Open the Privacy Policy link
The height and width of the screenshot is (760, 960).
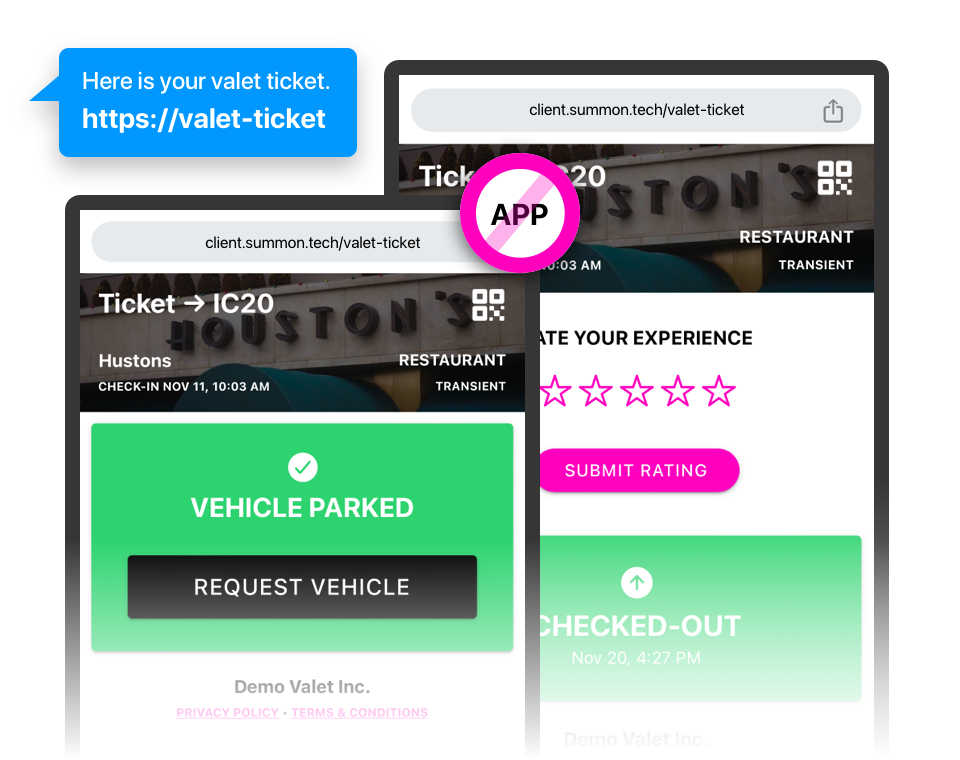click(x=227, y=713)
